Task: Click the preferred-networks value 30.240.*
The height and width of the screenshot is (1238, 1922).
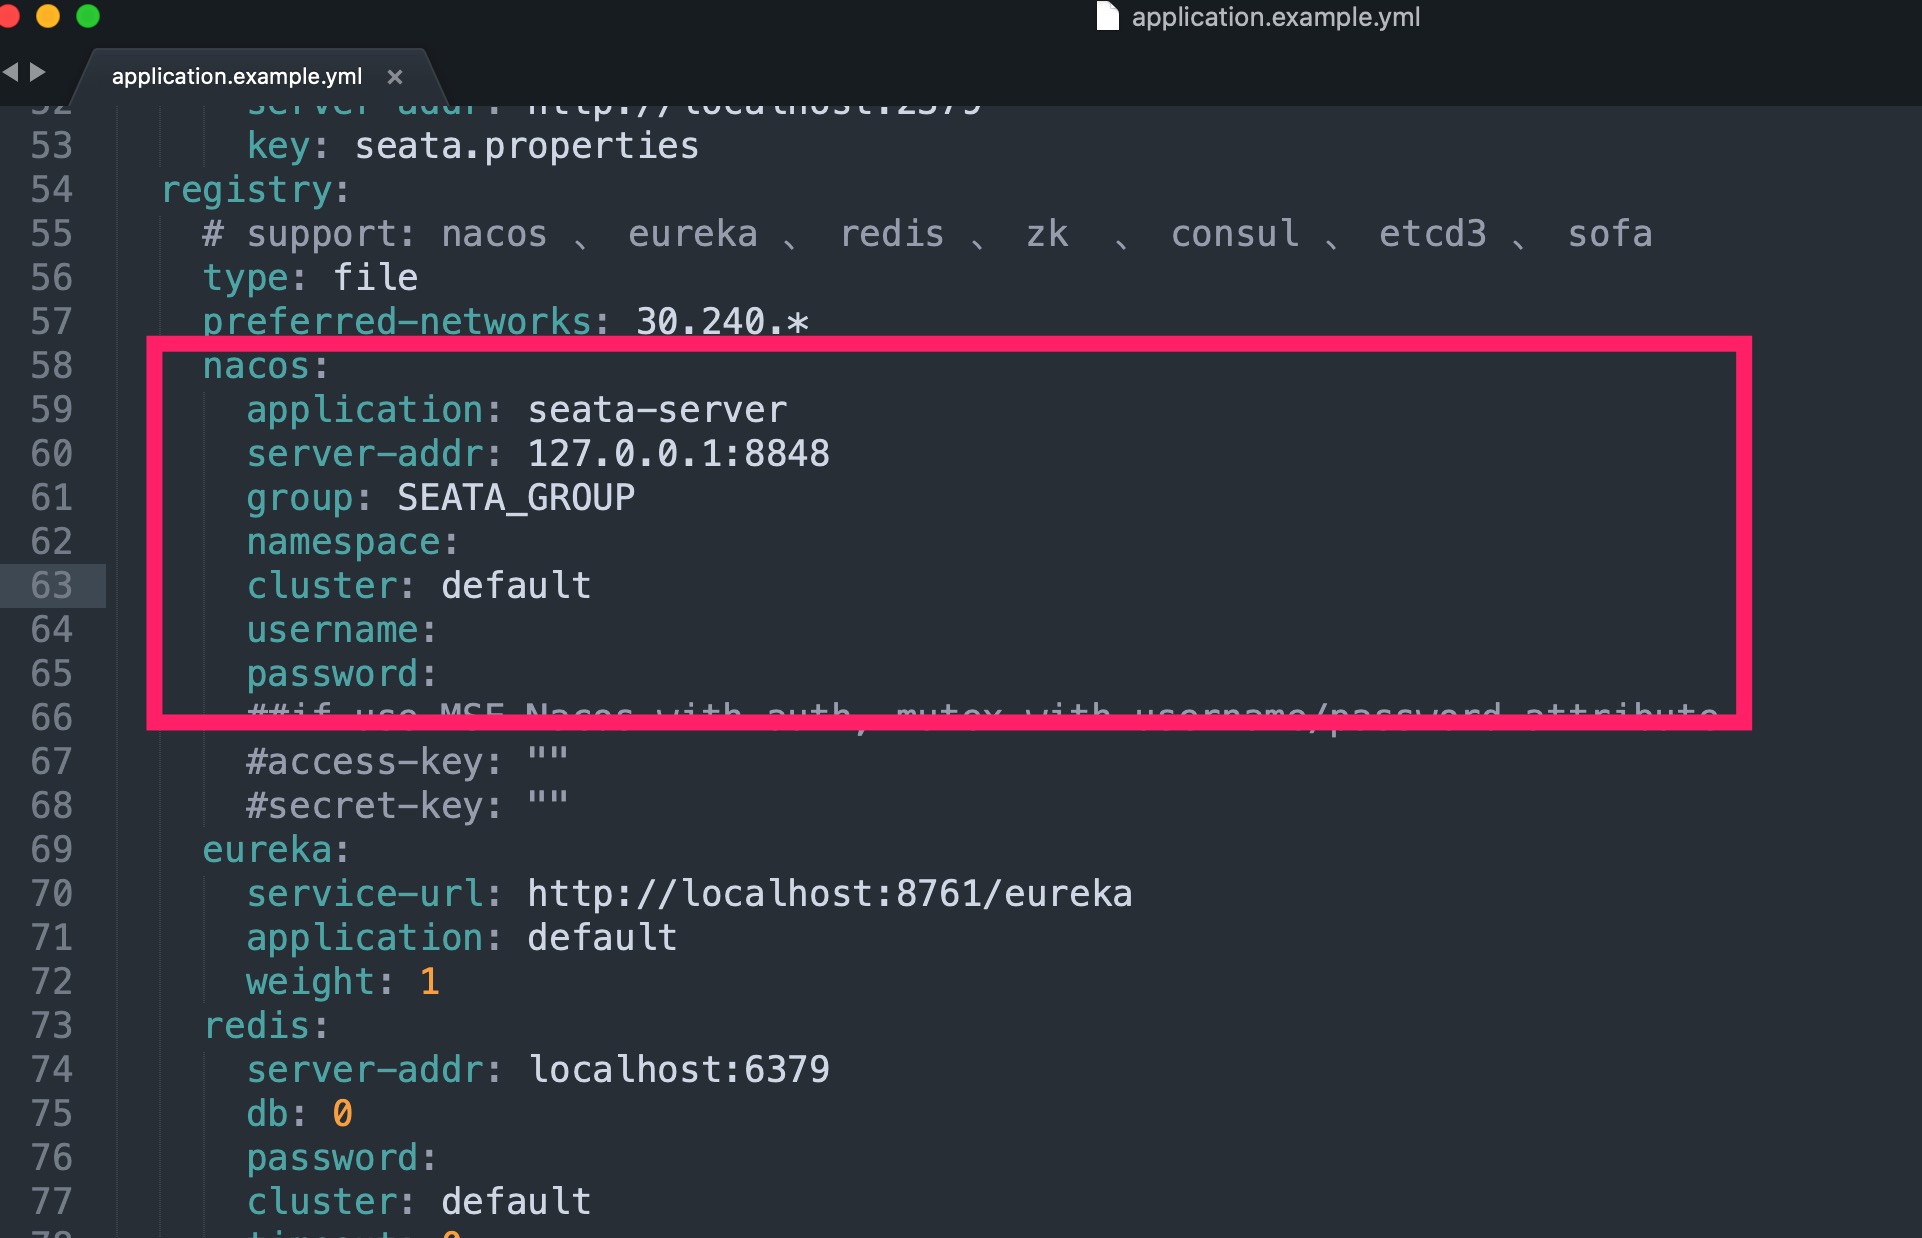Action: [722, 321]
